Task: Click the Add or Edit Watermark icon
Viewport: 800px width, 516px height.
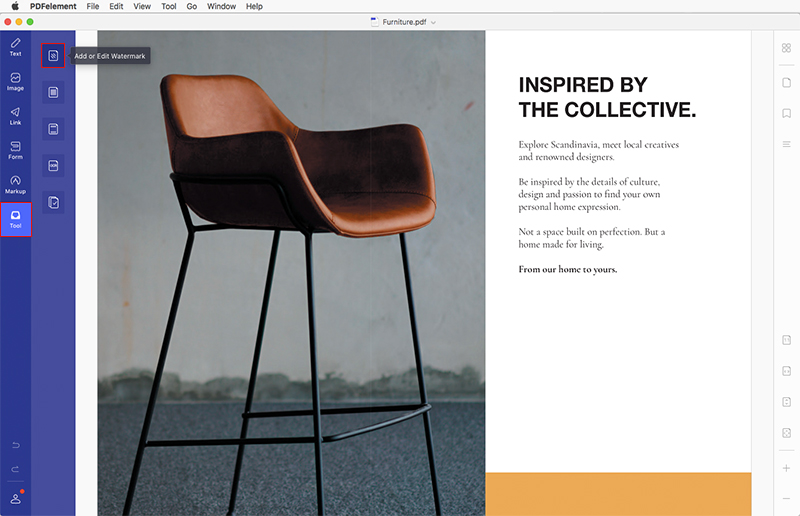Action: click(53, 56)
